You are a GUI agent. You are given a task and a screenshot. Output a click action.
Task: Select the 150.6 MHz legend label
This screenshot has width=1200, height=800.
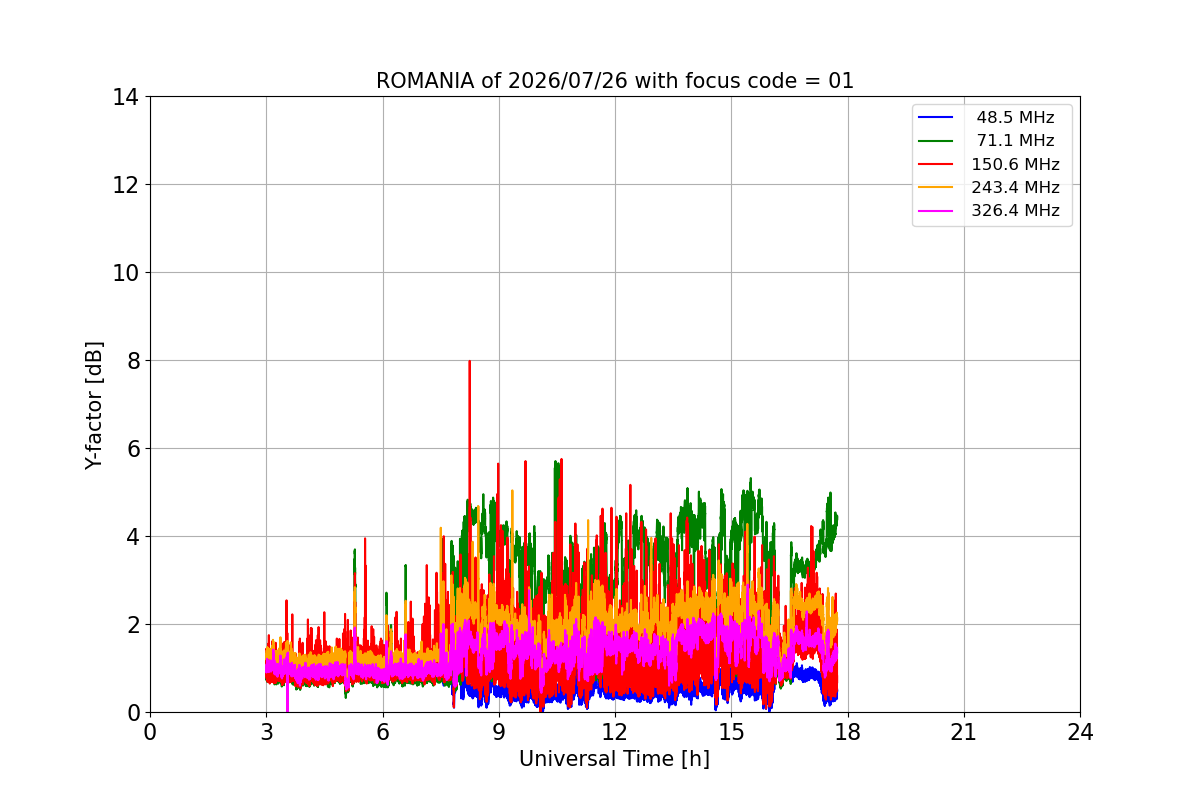tap(1015, 164)
